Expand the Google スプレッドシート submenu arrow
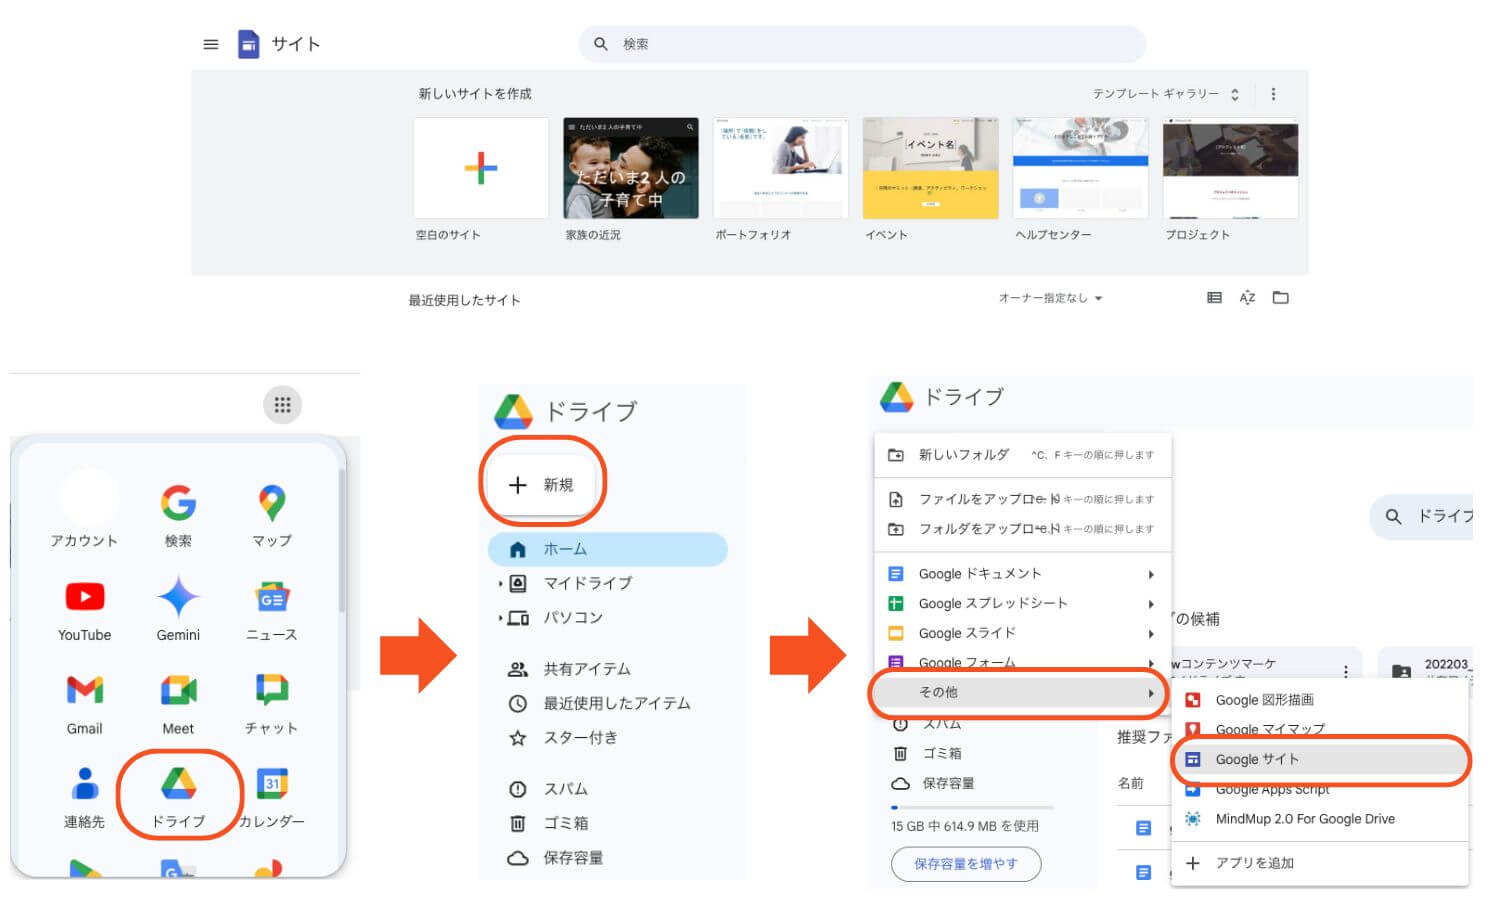Viewport: 1500px width, 900px height. click(1151, 604)
